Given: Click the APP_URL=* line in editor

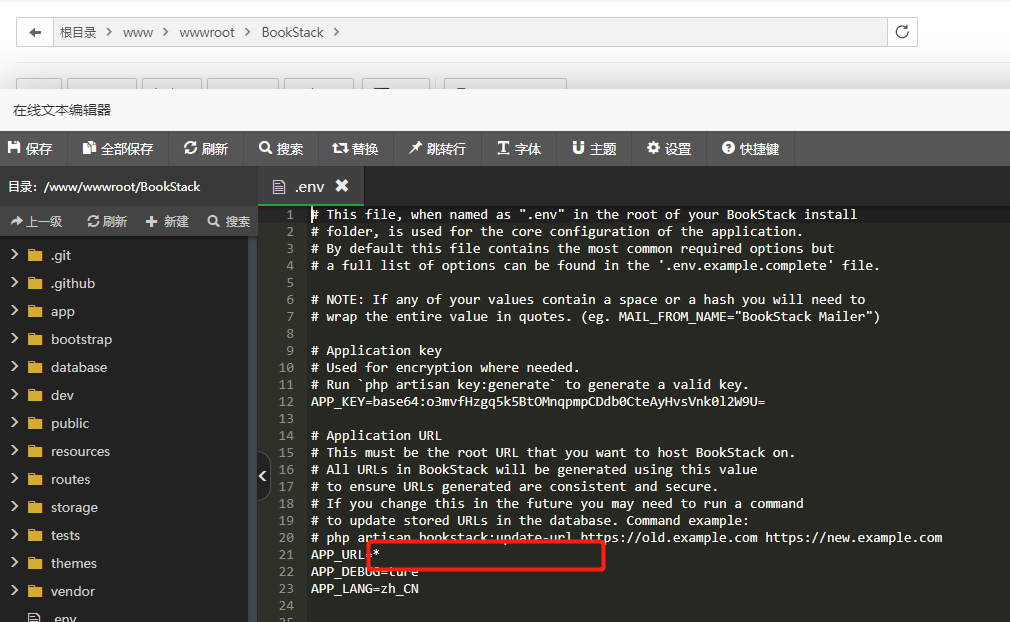Looking at the screenshot, I should [x=345, y=554].
